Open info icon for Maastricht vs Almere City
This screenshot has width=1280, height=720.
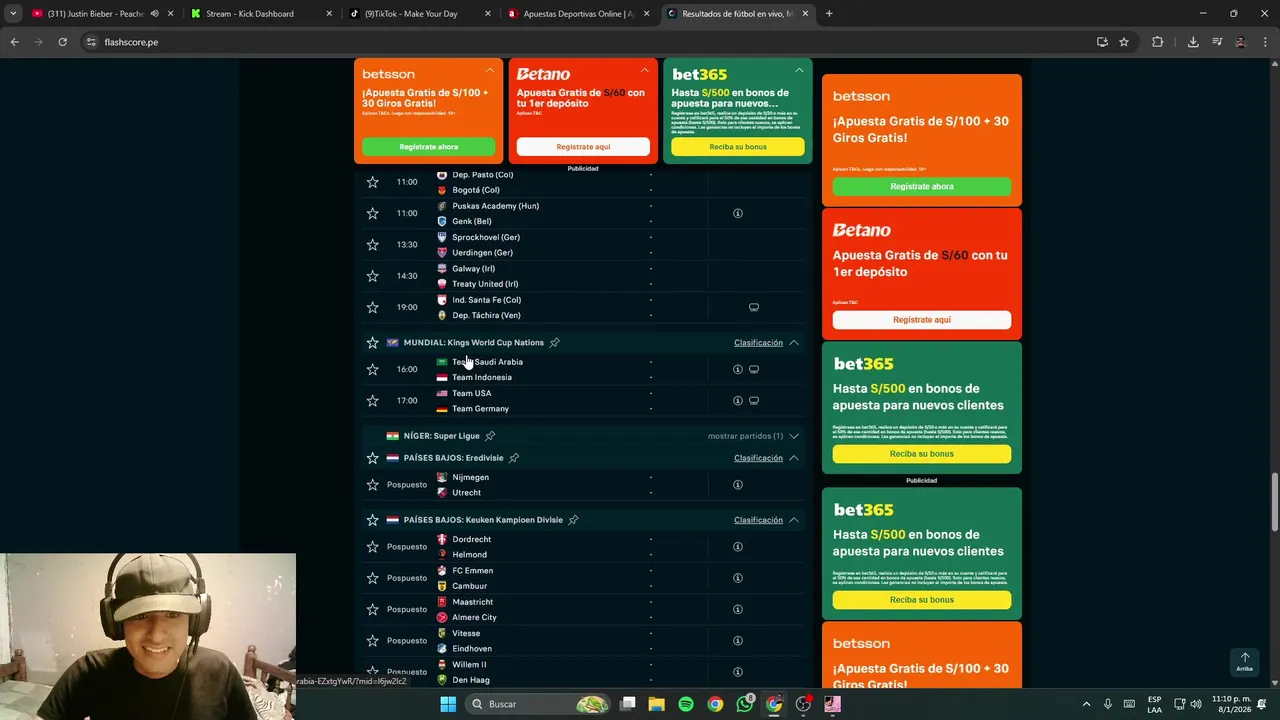click(x=738, y=609)
